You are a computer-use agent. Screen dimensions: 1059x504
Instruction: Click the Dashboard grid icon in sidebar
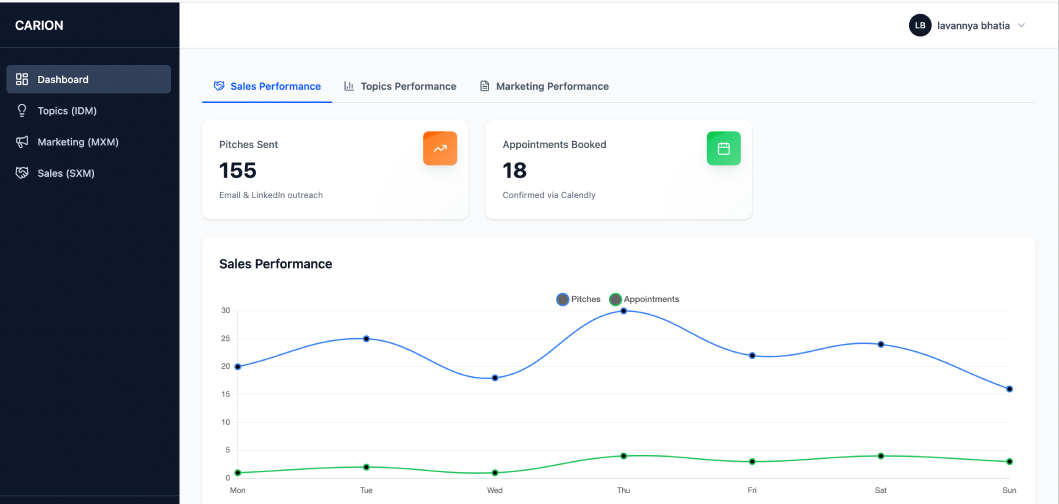(x=22, y=79)
